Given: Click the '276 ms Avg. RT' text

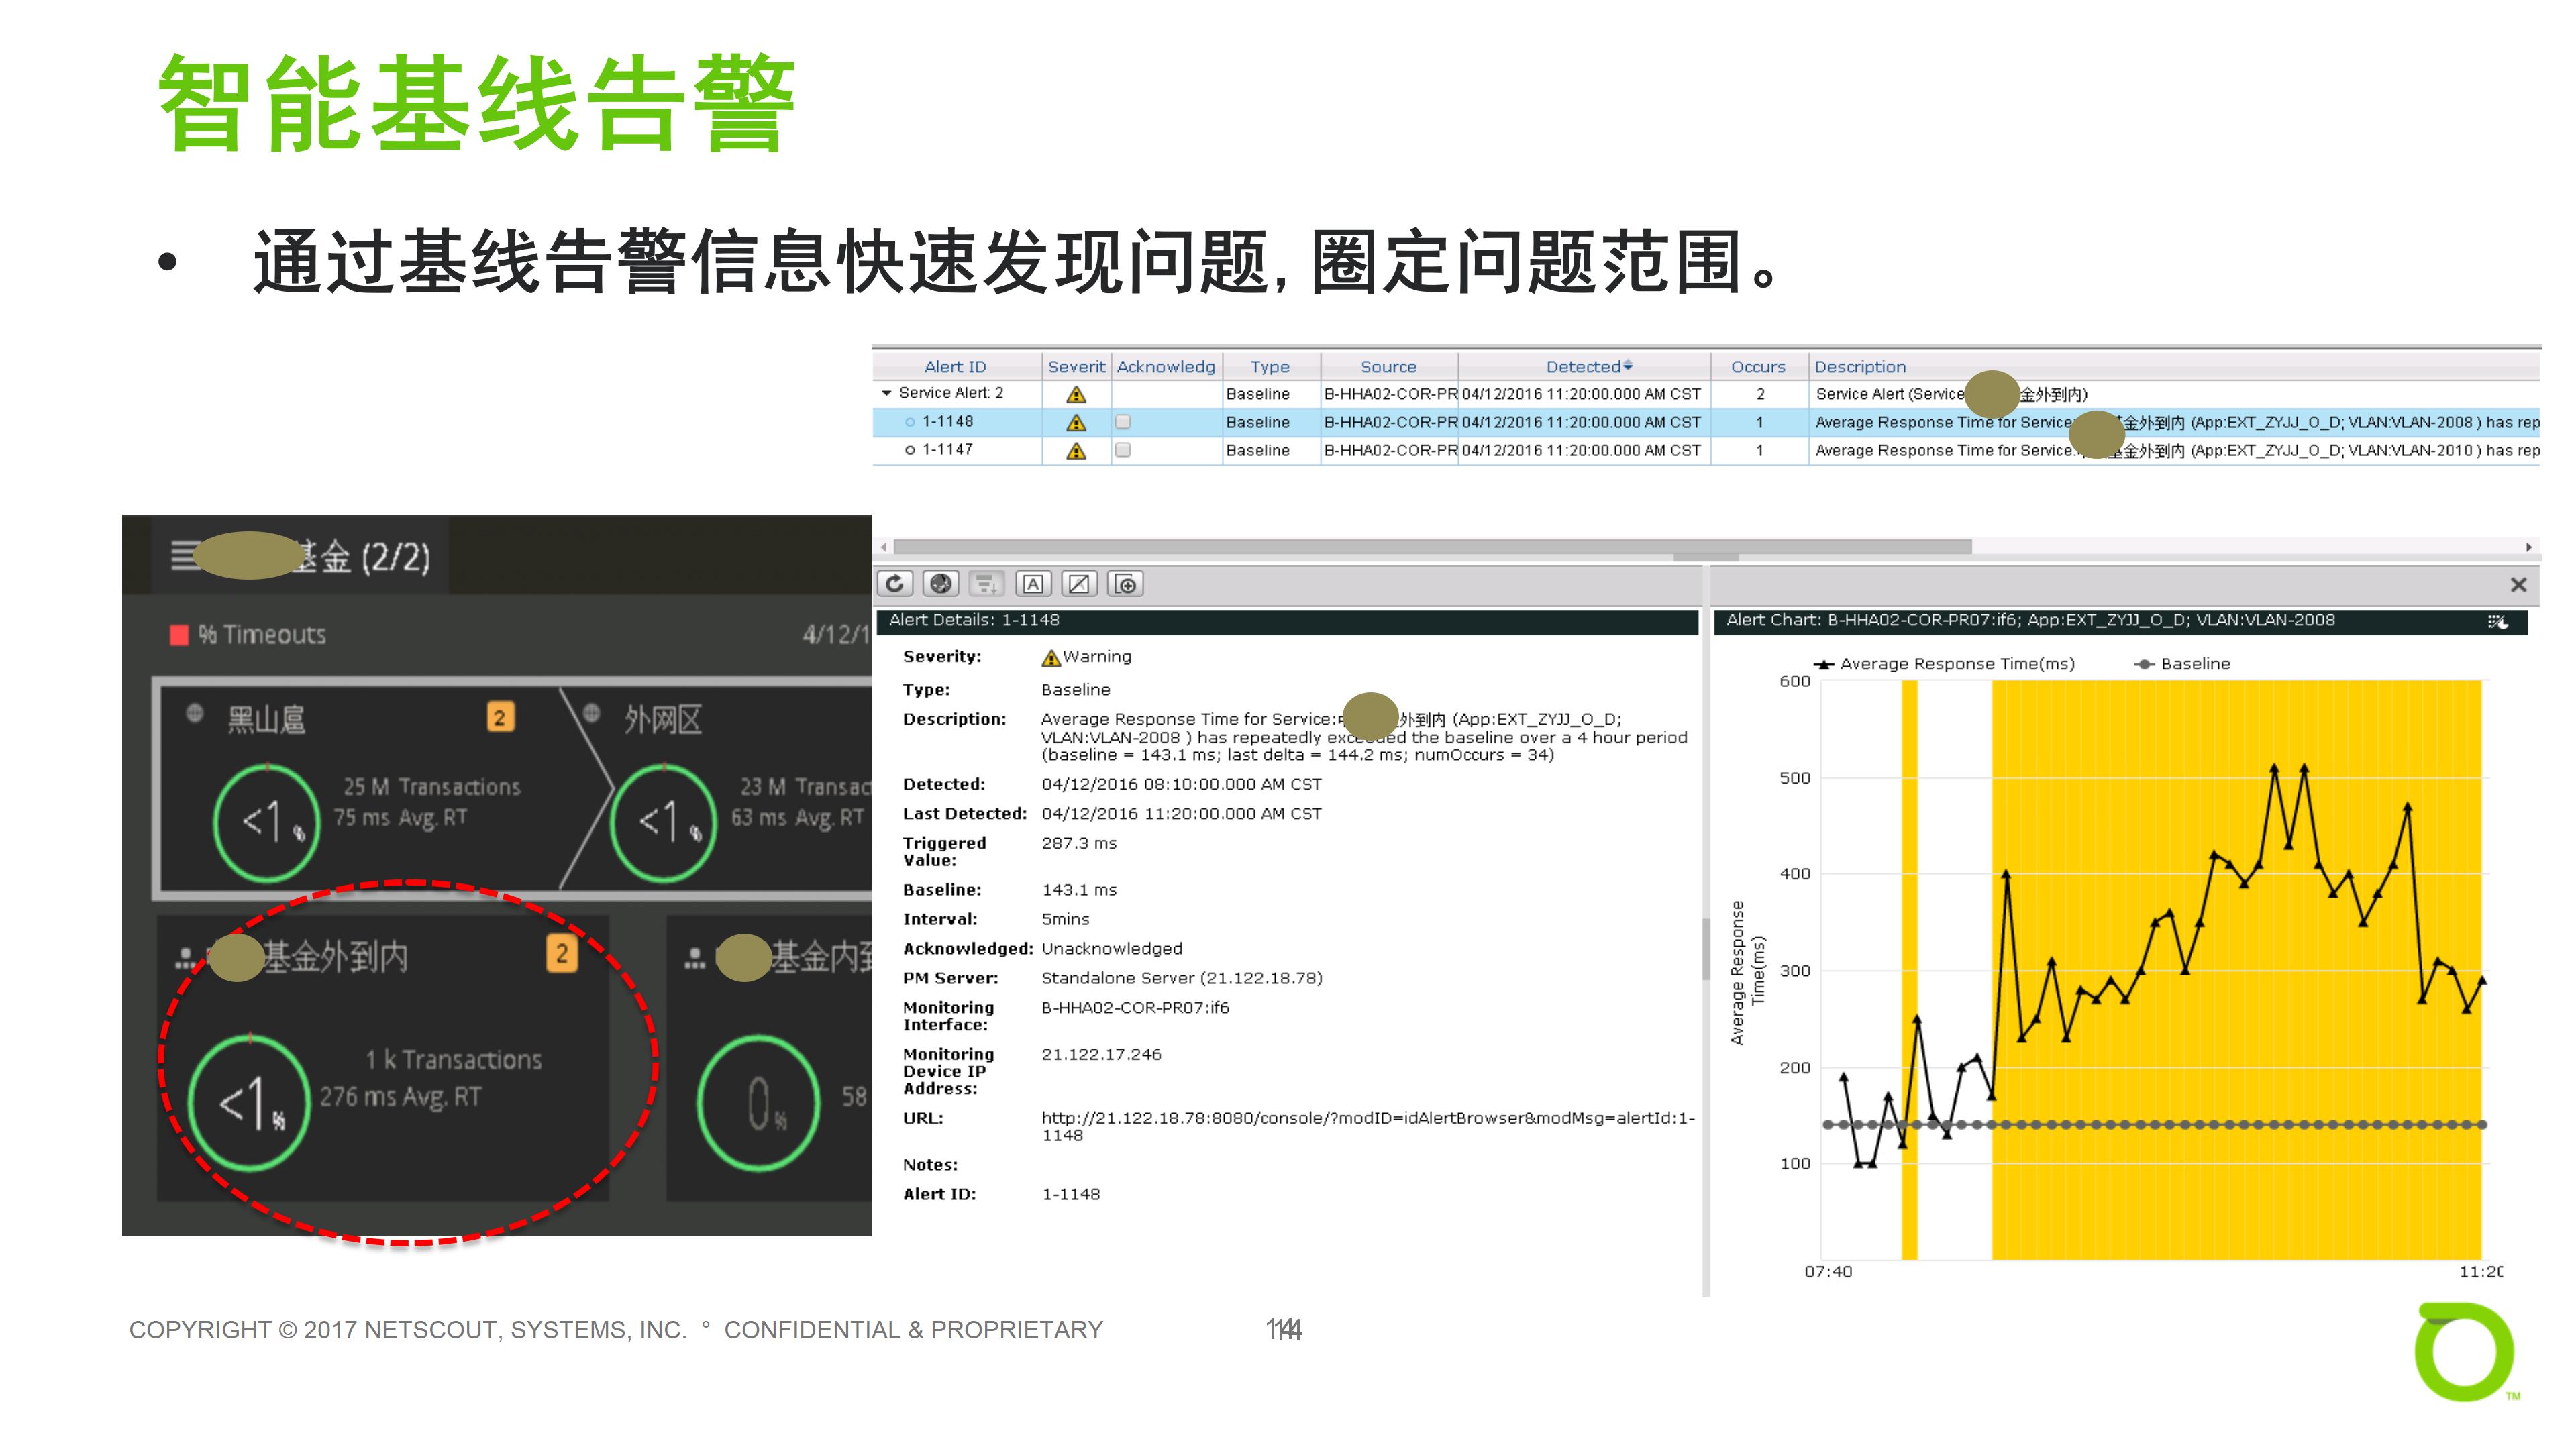Looking at the screenshot, I should (400, 1097).
